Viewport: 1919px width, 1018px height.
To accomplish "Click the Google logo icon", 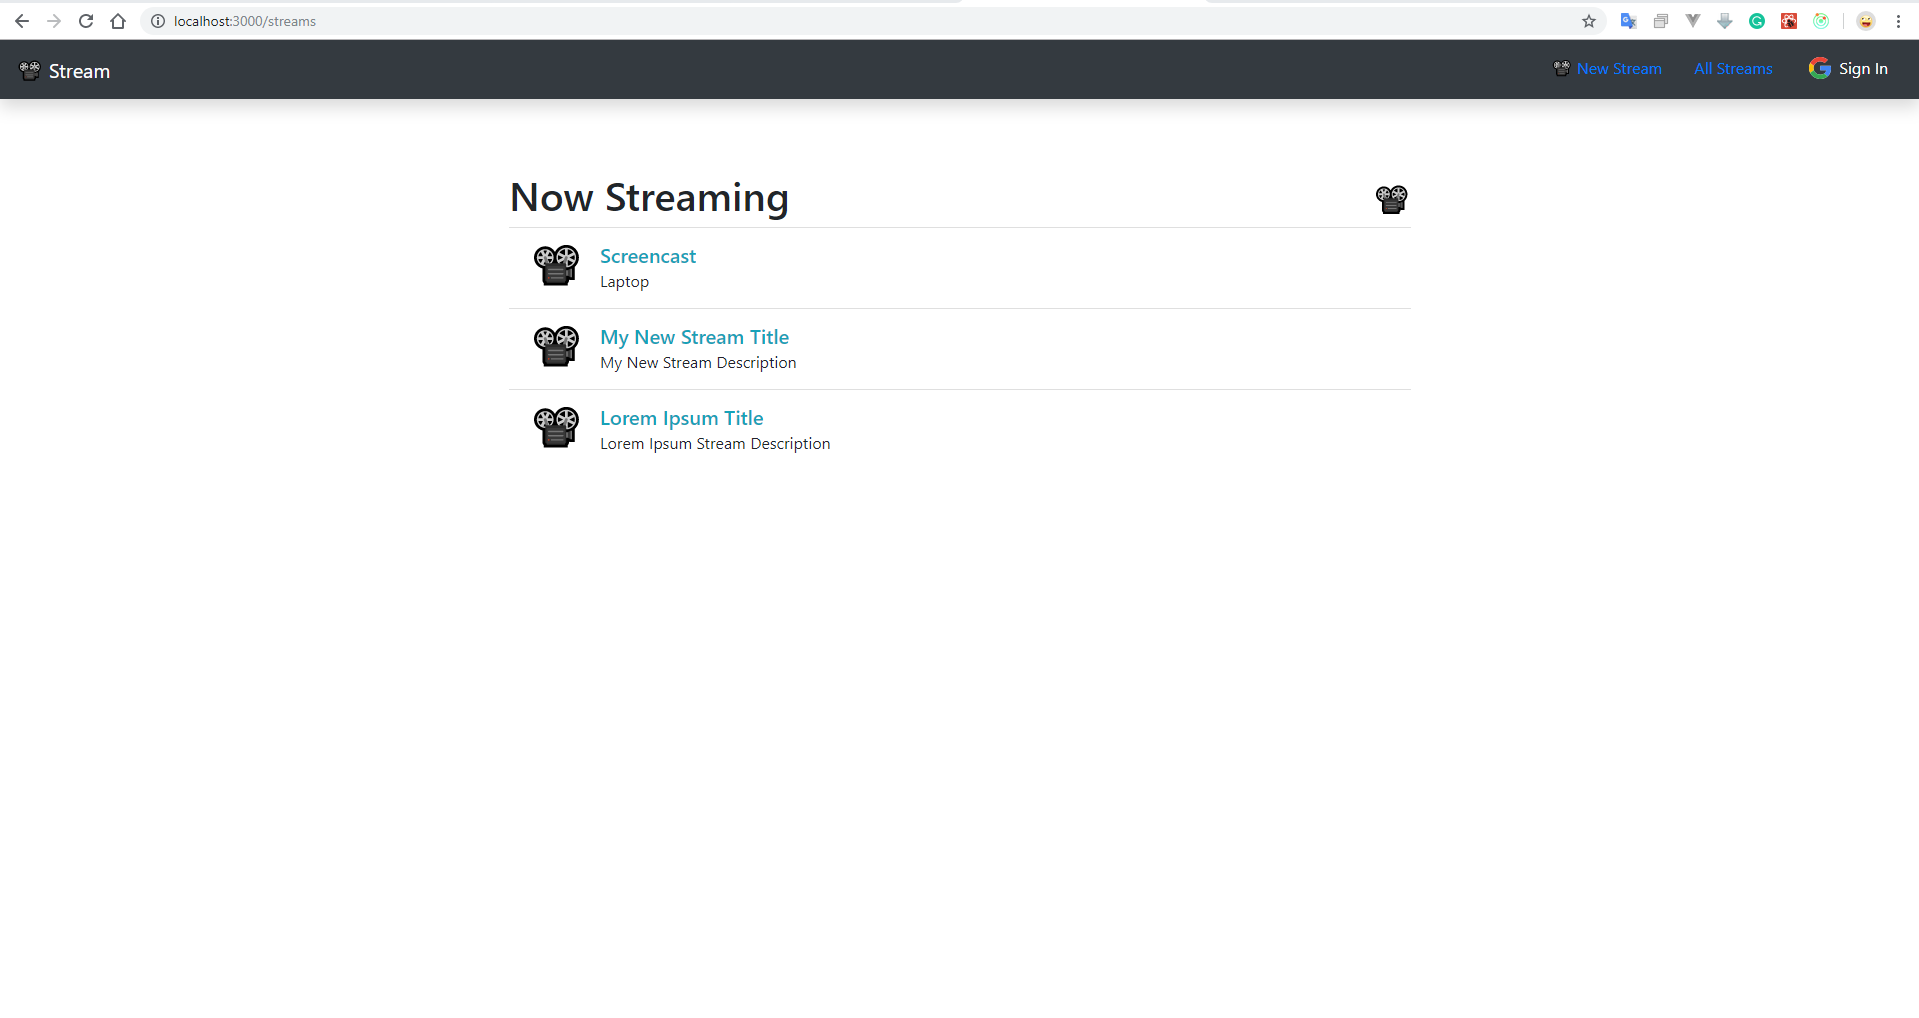I will point(1820,68).
